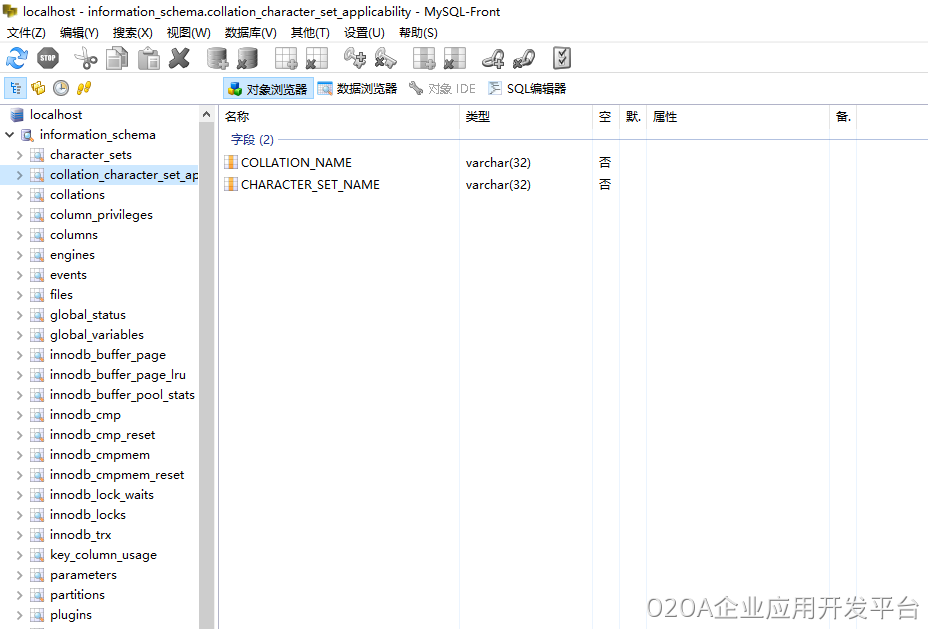Click the scissors Cut icon
Screen dimensions: 928x629
(86, 59)
